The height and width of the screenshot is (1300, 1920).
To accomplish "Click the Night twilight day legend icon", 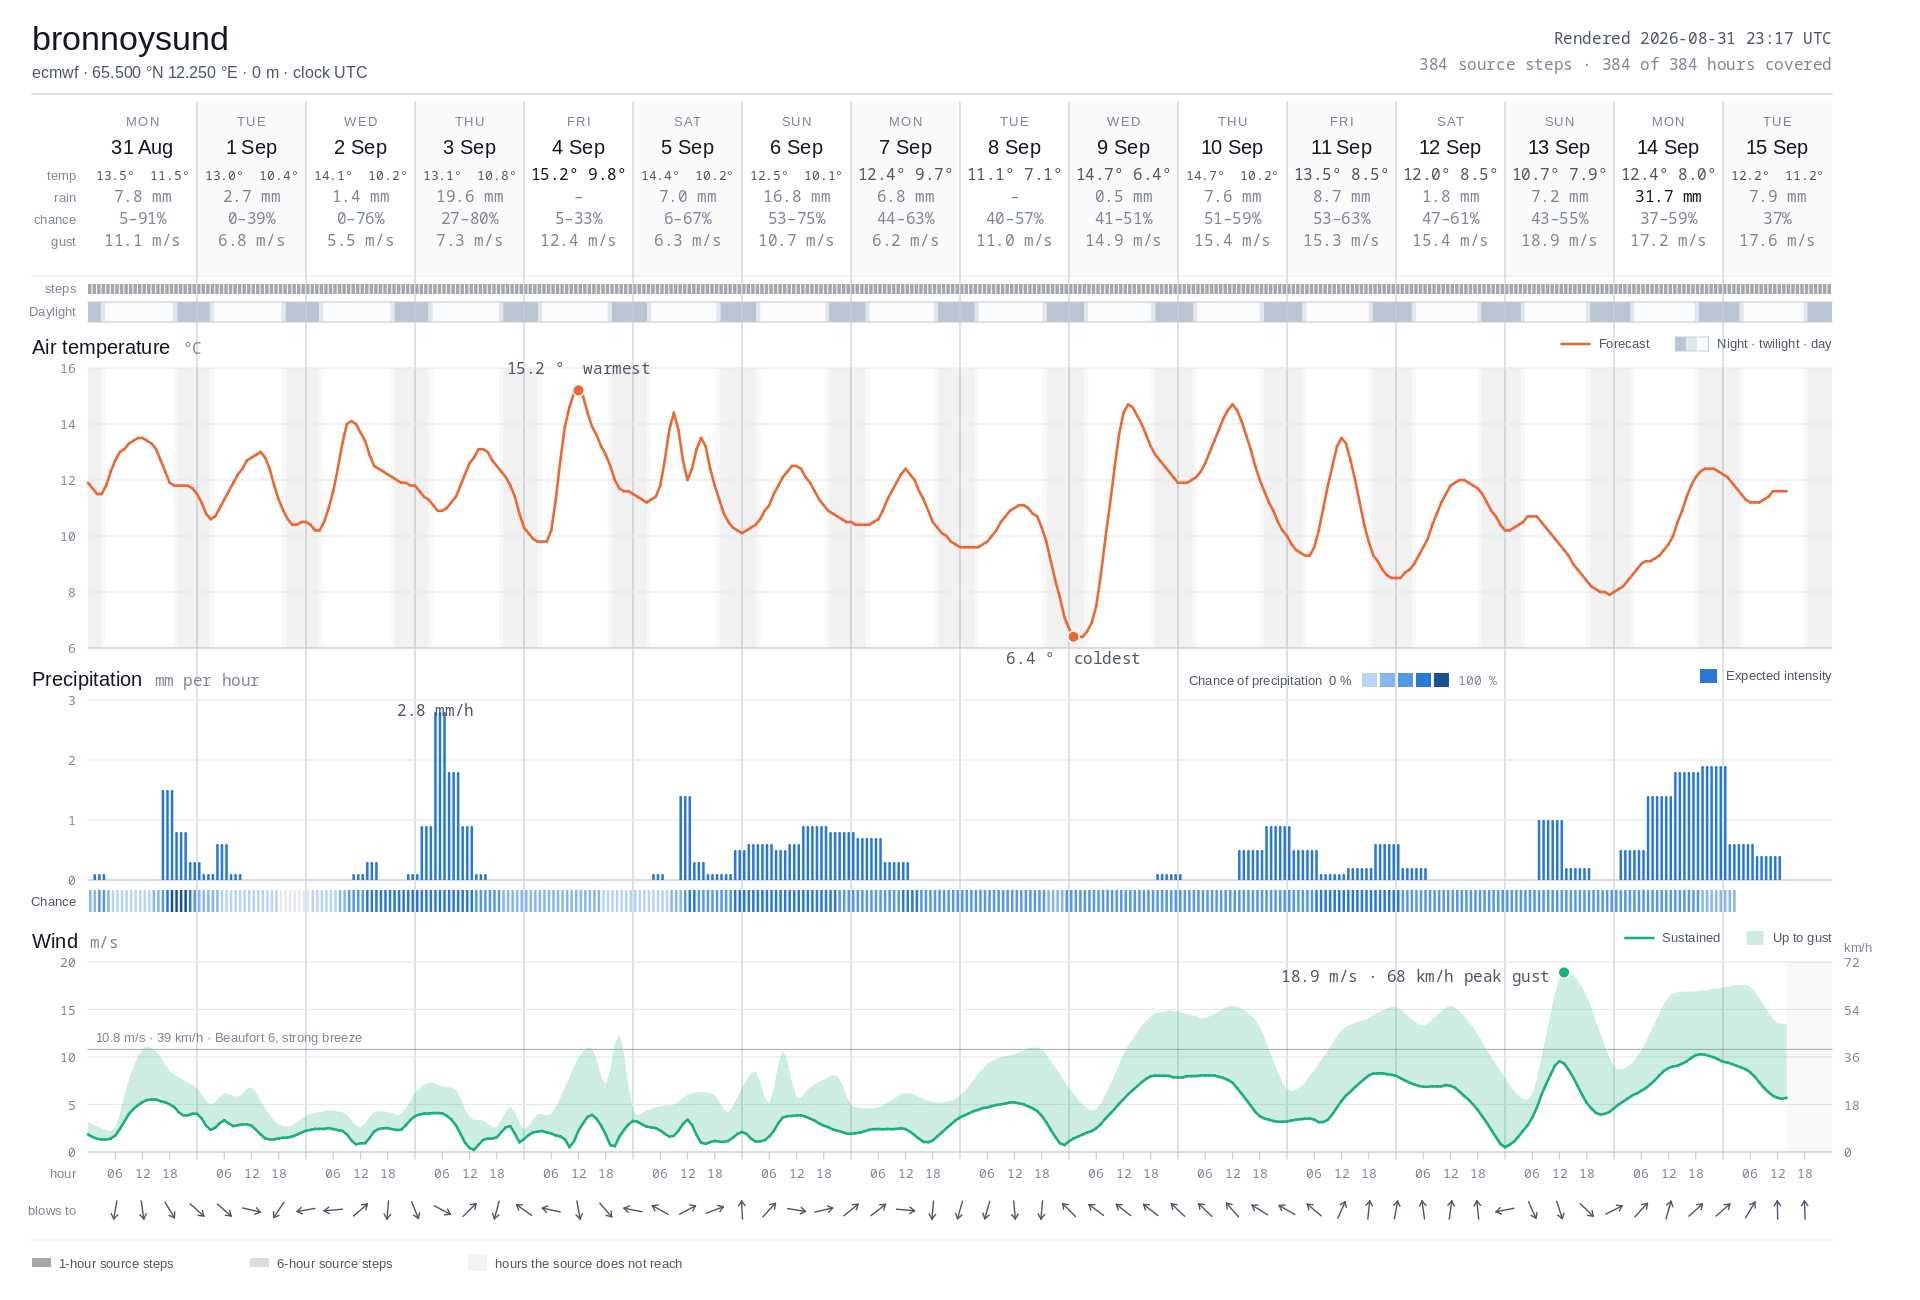I will point(1692,344).
